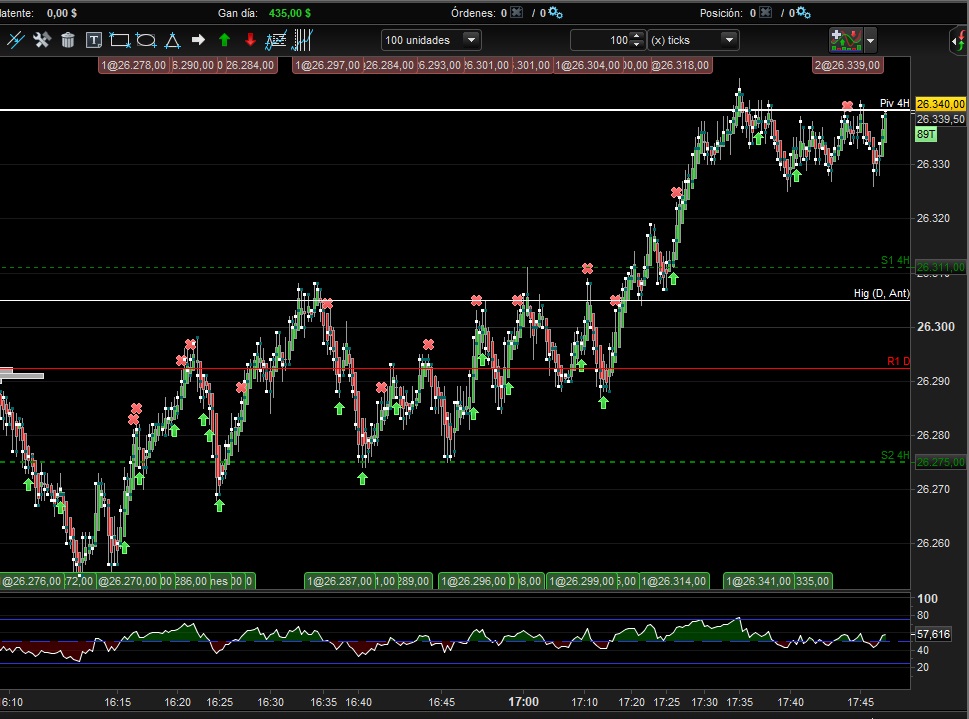The image size is (969, 719).
Task: Increase the tick count stepper value
Action: point(637,36)
